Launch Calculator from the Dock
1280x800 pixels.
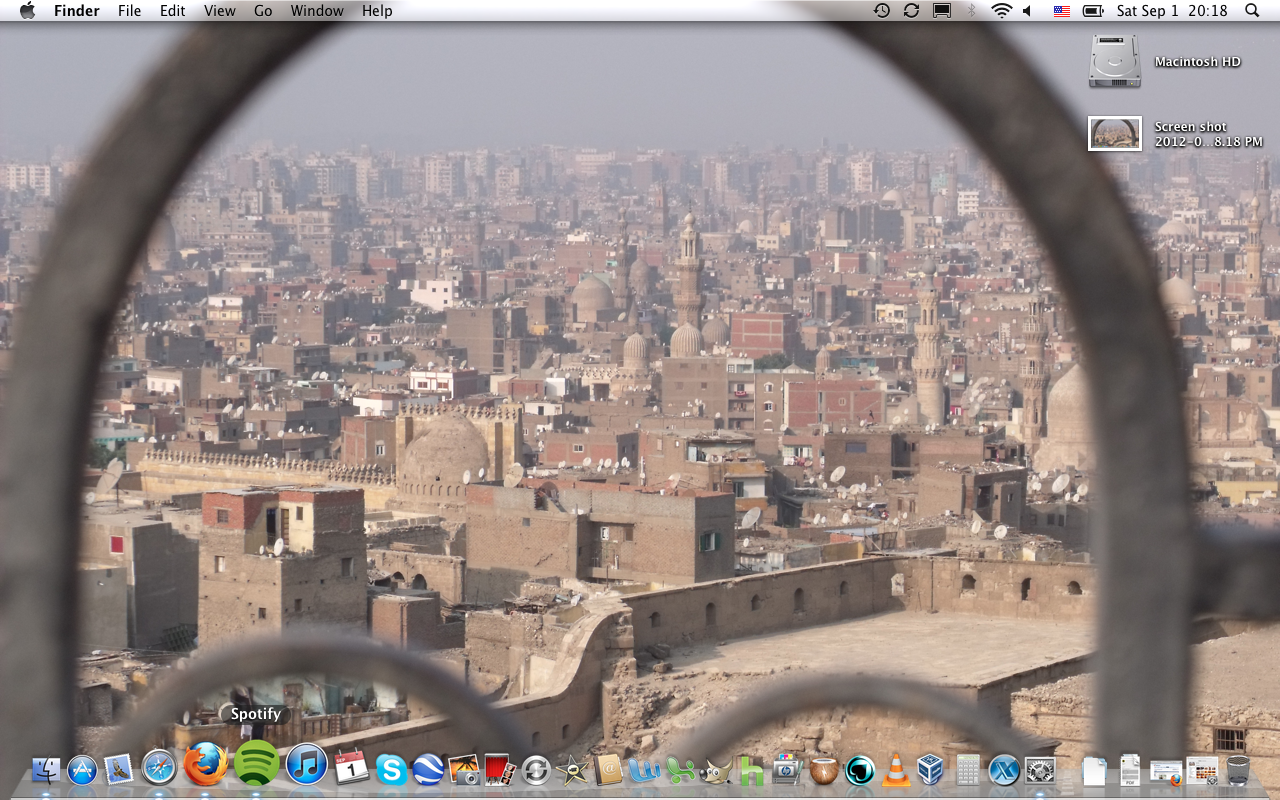click(x=967, y=770)
